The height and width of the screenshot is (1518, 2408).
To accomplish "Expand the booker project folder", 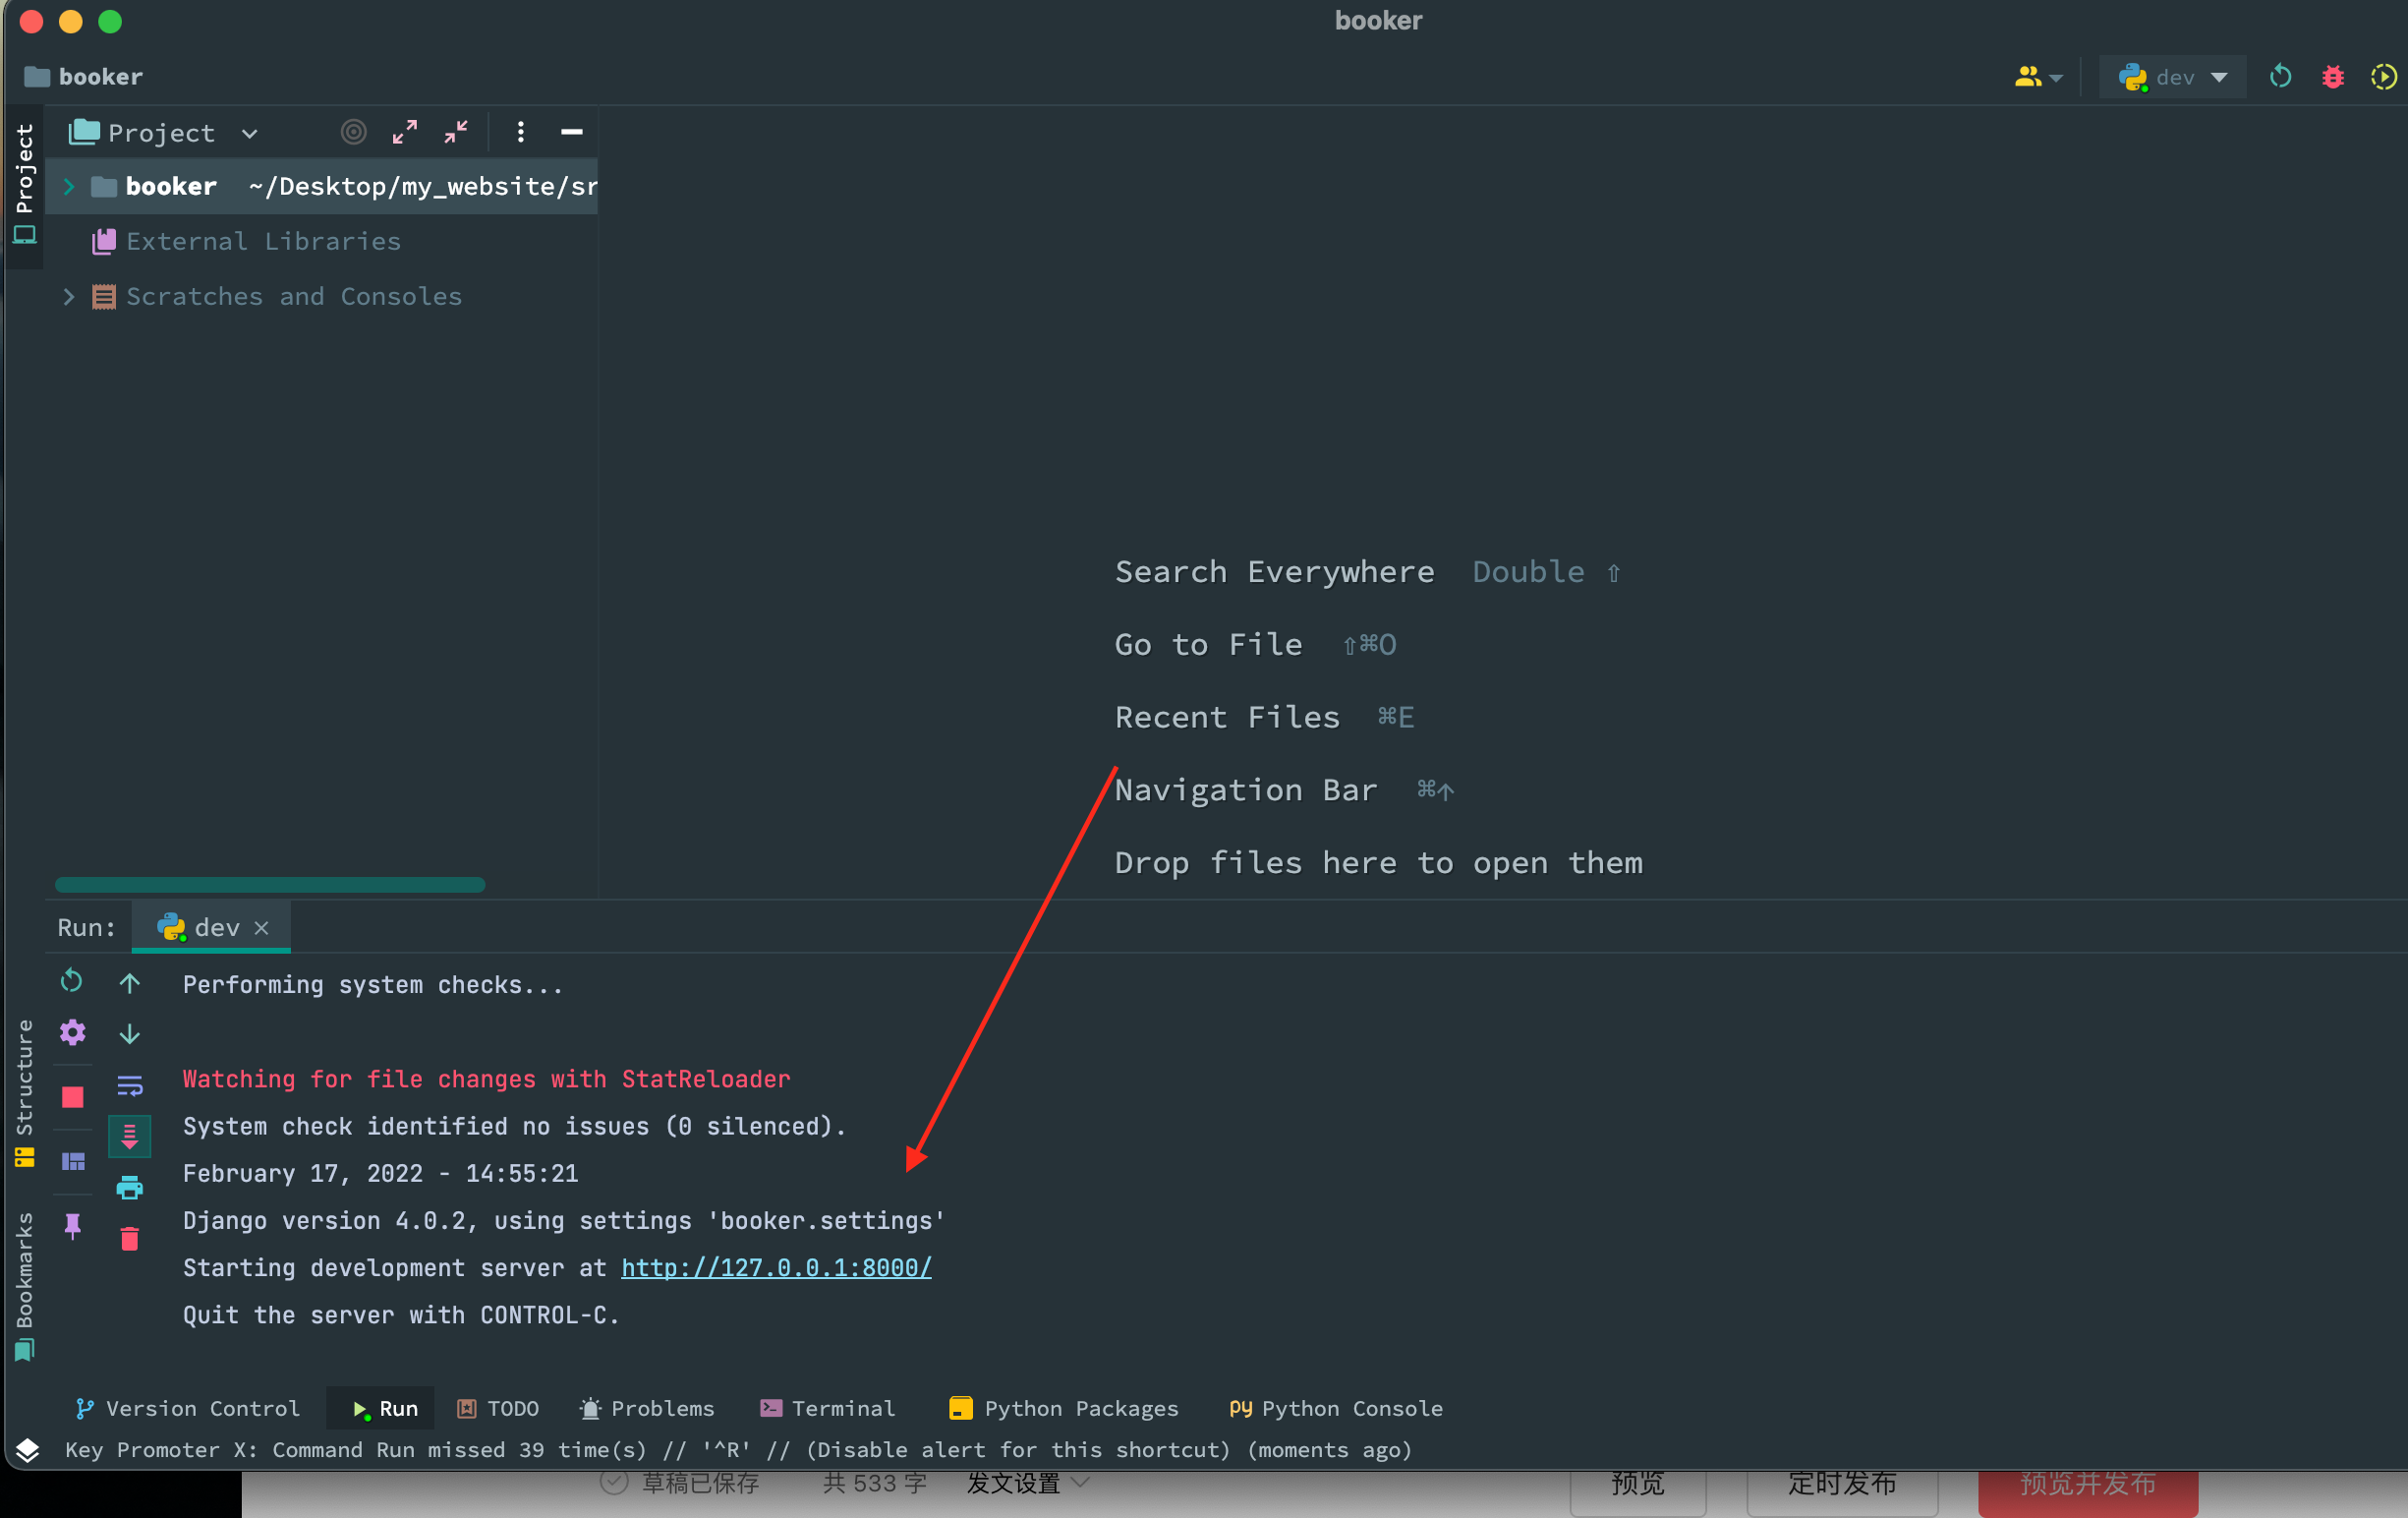I will pyautogui.click(x=69, y=186).
